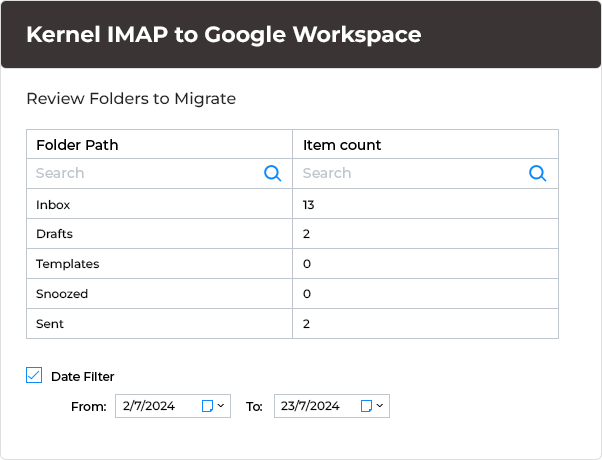Click the Sent item count 2
The image size is (602, 460).
(x=306, y=324)
